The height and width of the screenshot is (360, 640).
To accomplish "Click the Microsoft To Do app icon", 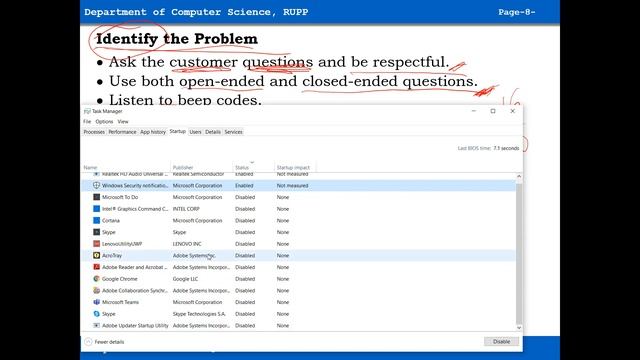I will click(96, 197).
